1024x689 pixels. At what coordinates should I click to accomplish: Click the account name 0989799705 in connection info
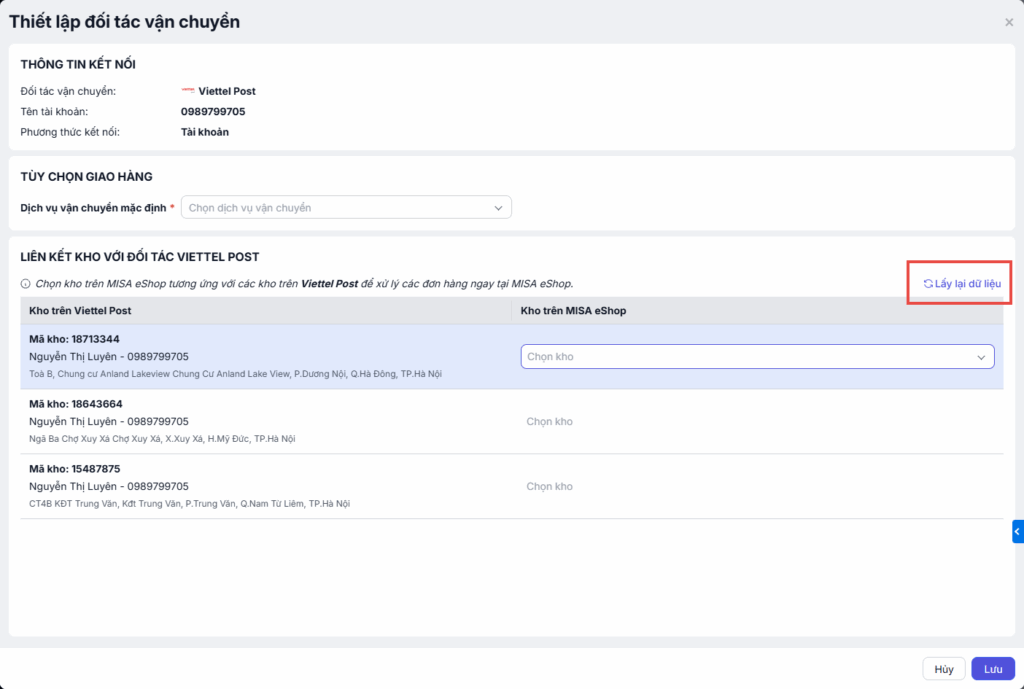coord(213,112)
